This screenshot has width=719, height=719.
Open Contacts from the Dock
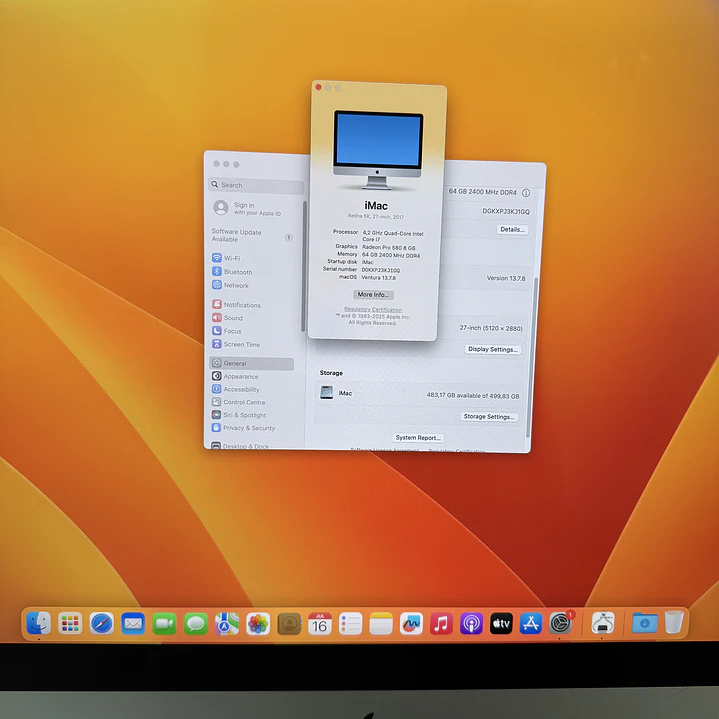289,624
